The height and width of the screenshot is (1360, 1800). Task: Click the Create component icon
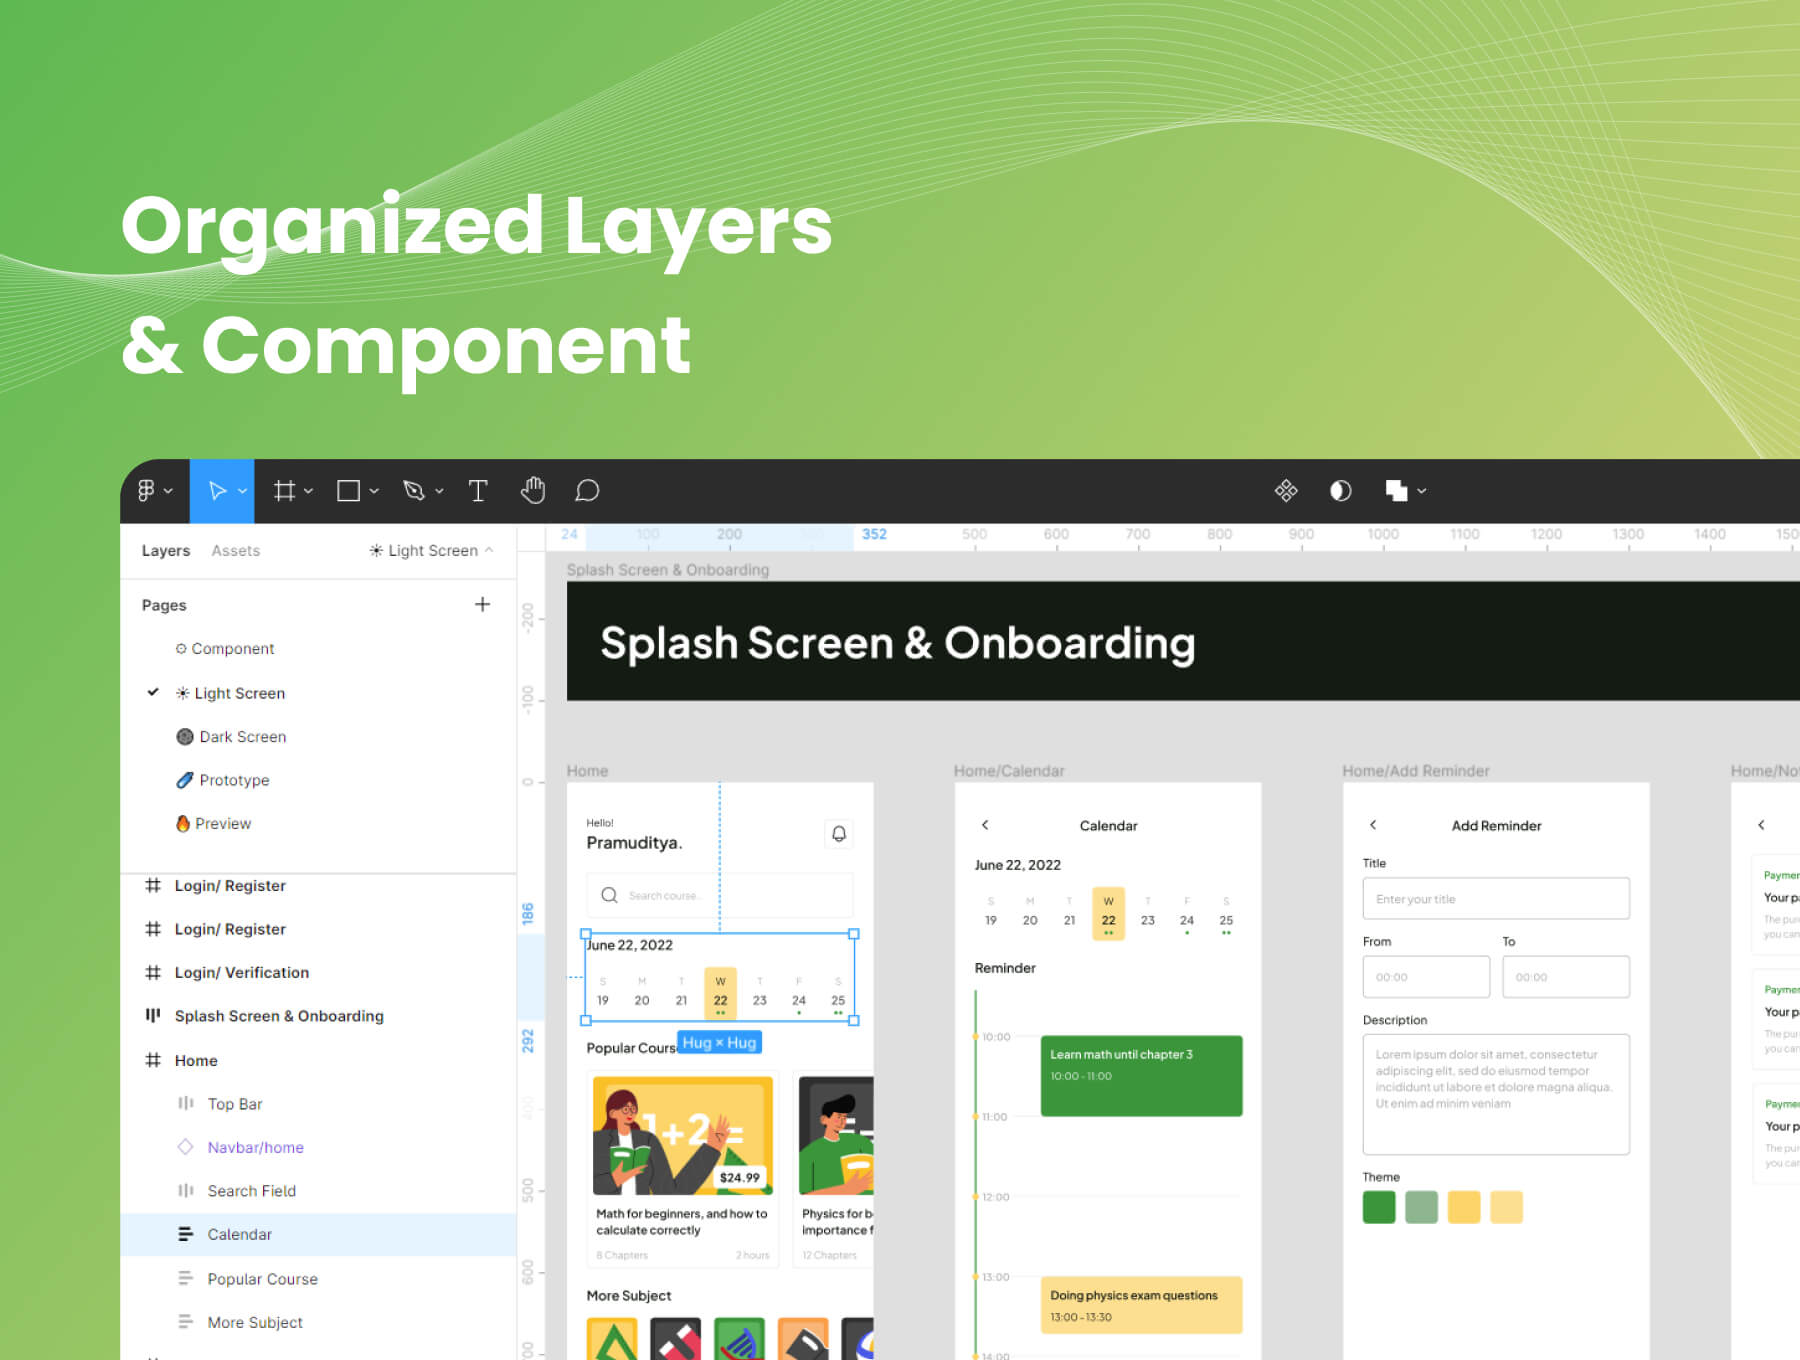click(1286, 491)
